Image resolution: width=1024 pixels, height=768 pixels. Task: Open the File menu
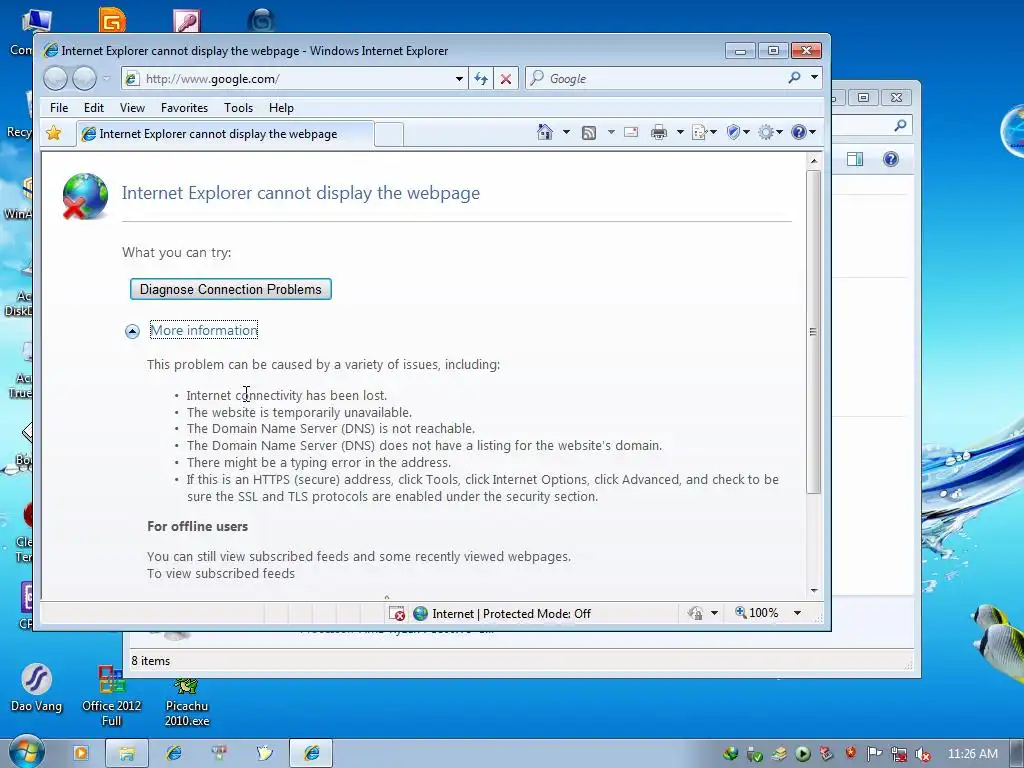59,108
